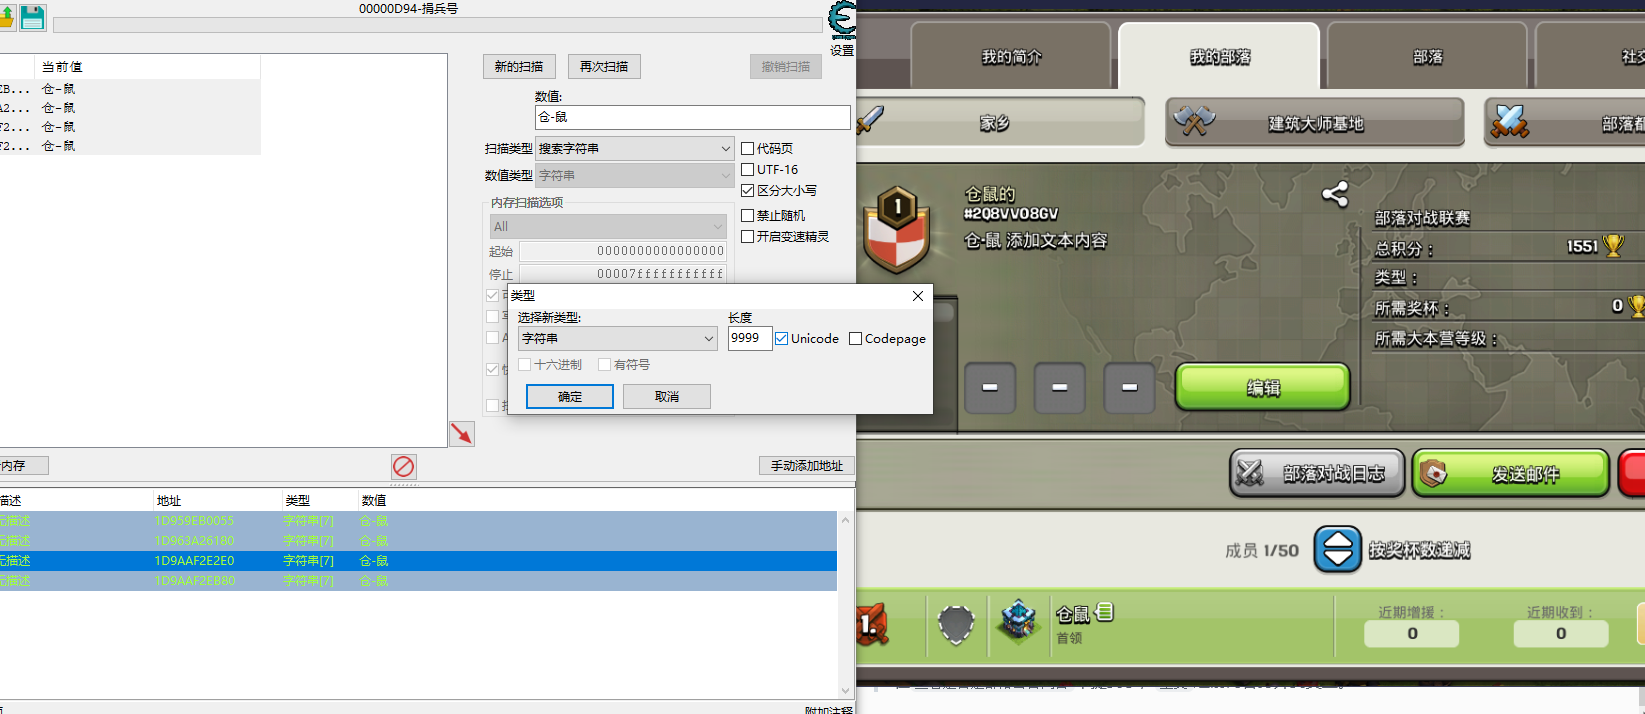This screenshot has width=1645, height=714.
Task: Click the sword icon on Home Village button
Action: point(869,121)
